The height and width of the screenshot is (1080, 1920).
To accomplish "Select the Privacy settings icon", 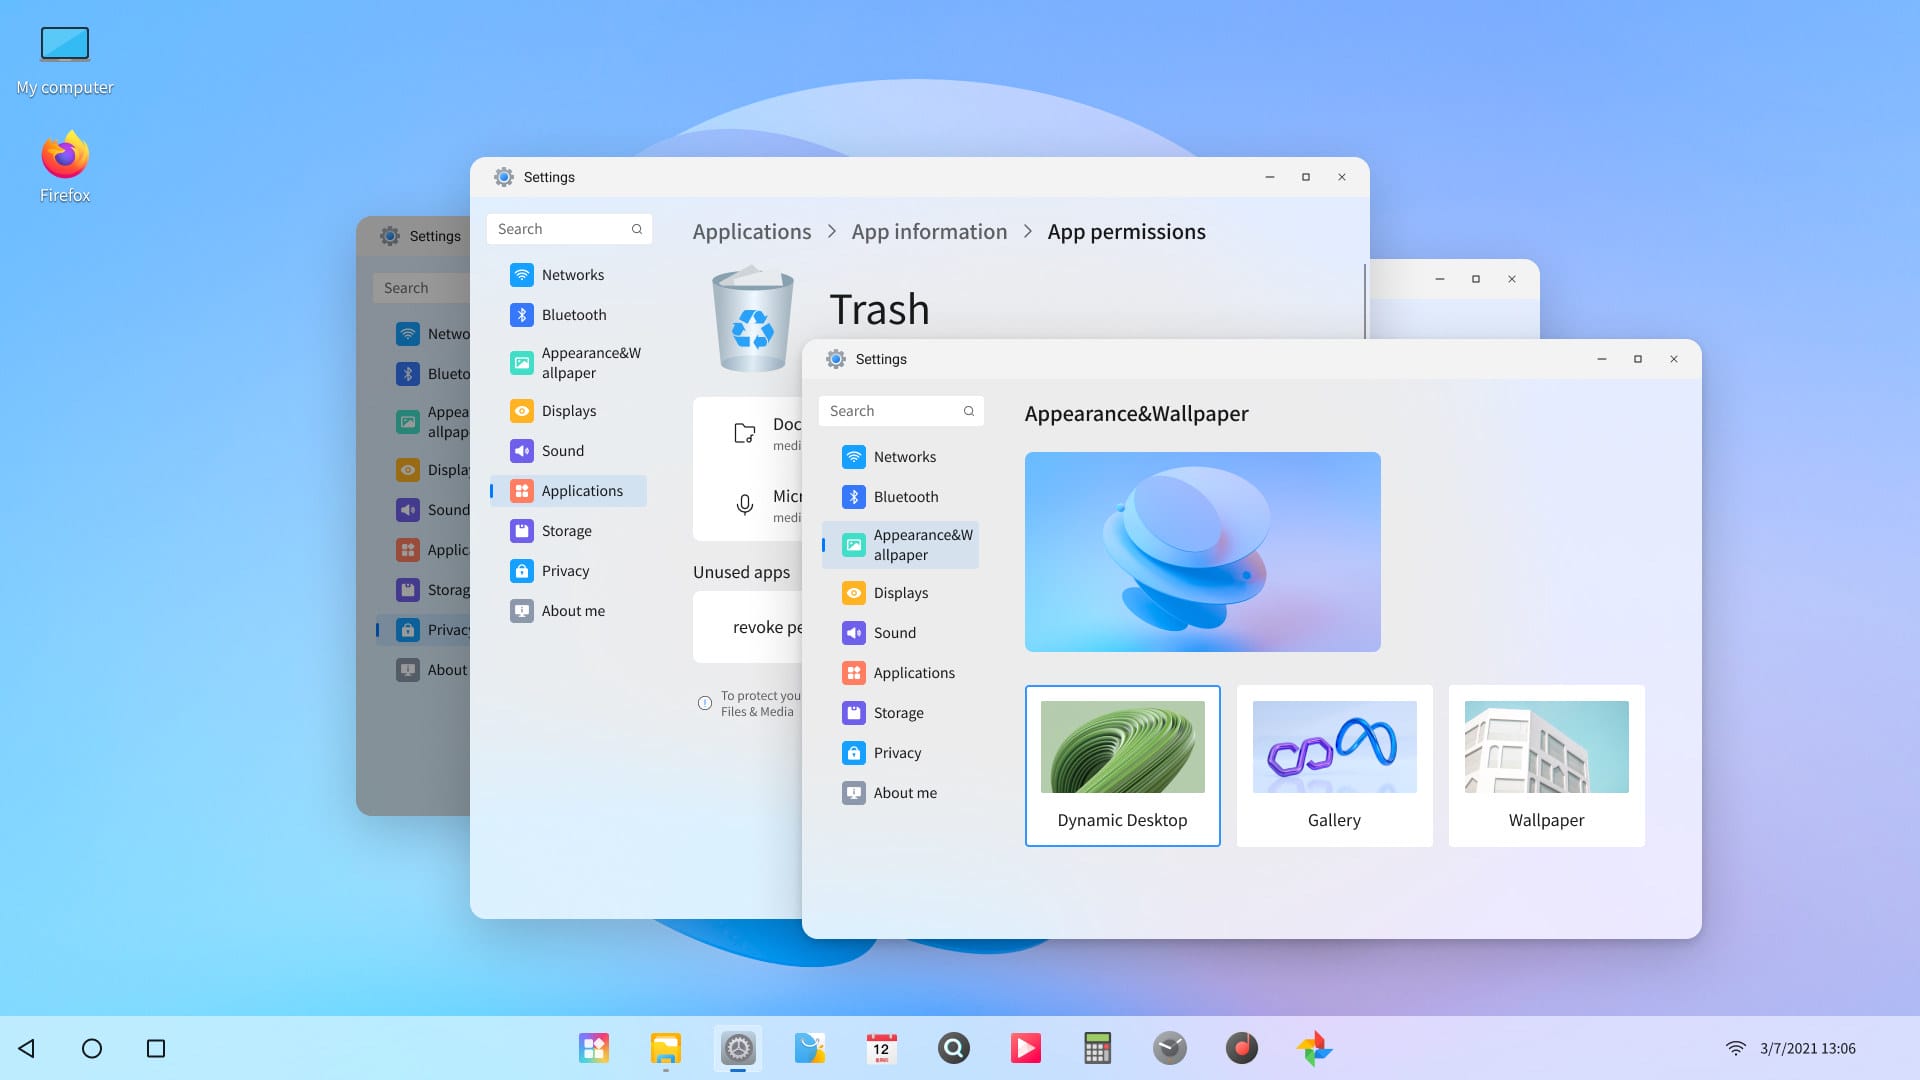I will (853, 752).
